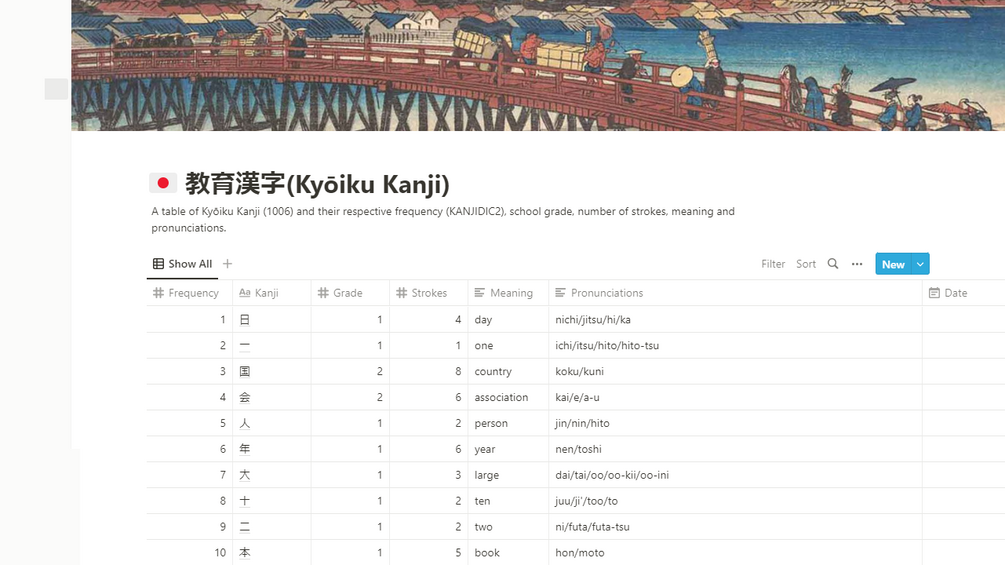
Task: Select the 'association' meaning cell
Action: click(x=508, y=397)
